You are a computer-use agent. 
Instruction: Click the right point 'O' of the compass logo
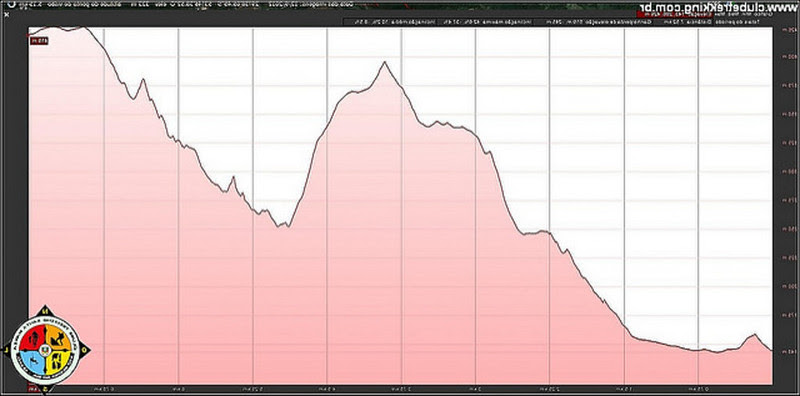[85, 350]
